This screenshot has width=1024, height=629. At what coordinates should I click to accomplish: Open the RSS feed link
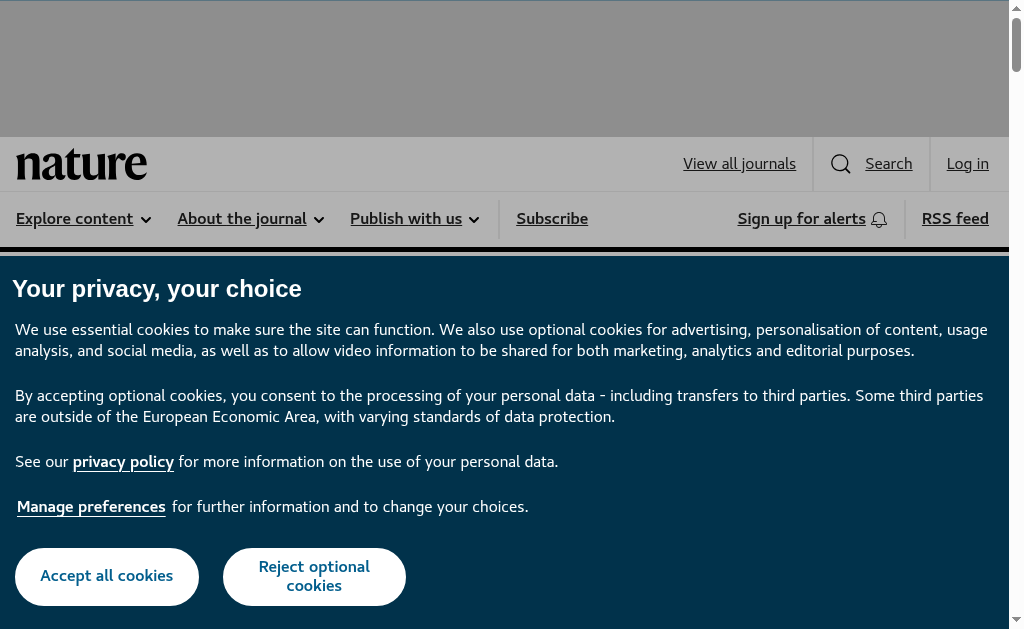coord(955,219)
